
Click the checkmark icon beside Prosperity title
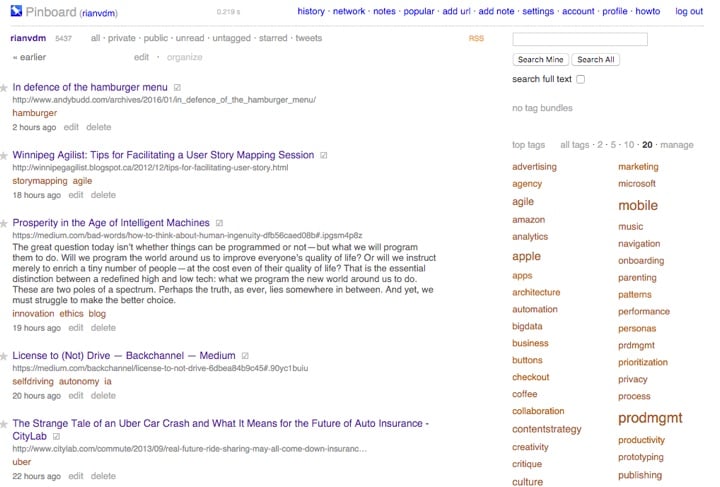[x=219, y=223]
